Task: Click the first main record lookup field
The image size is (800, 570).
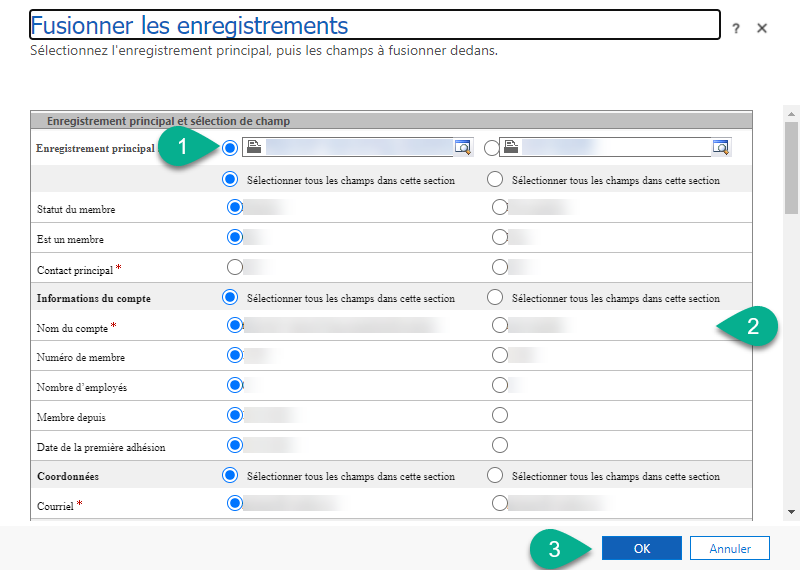Action: point(358,147)
